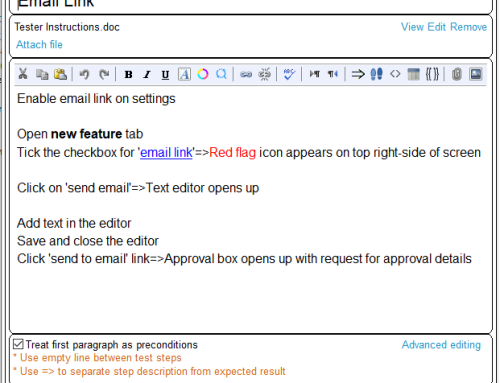Click the Attach file link
Screen dimensions: 500x383
pyautogui.click(x=39, y=44)
